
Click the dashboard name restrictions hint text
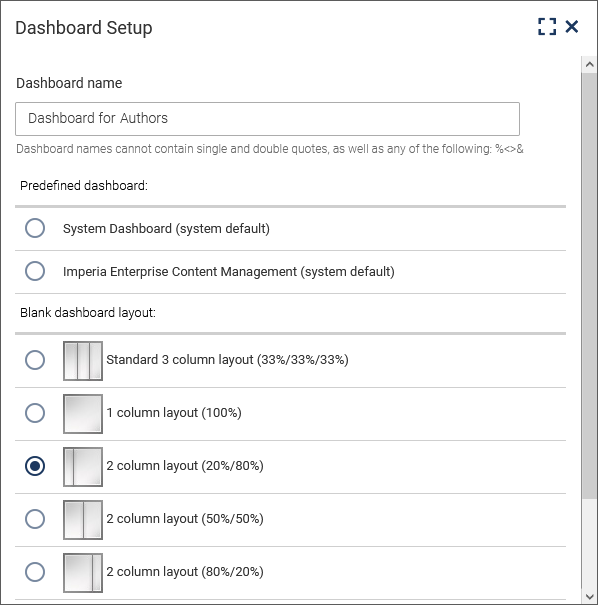tap(270, 149)
